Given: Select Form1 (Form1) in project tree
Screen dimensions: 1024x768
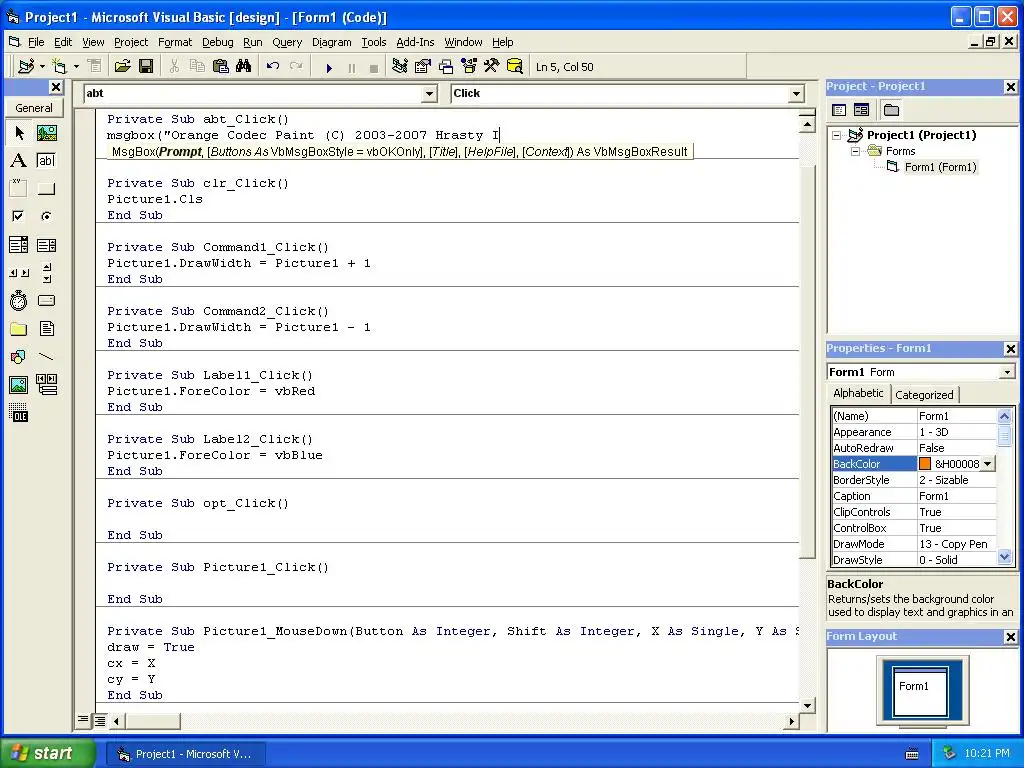Looking at the screenshot, I should 940,167.
